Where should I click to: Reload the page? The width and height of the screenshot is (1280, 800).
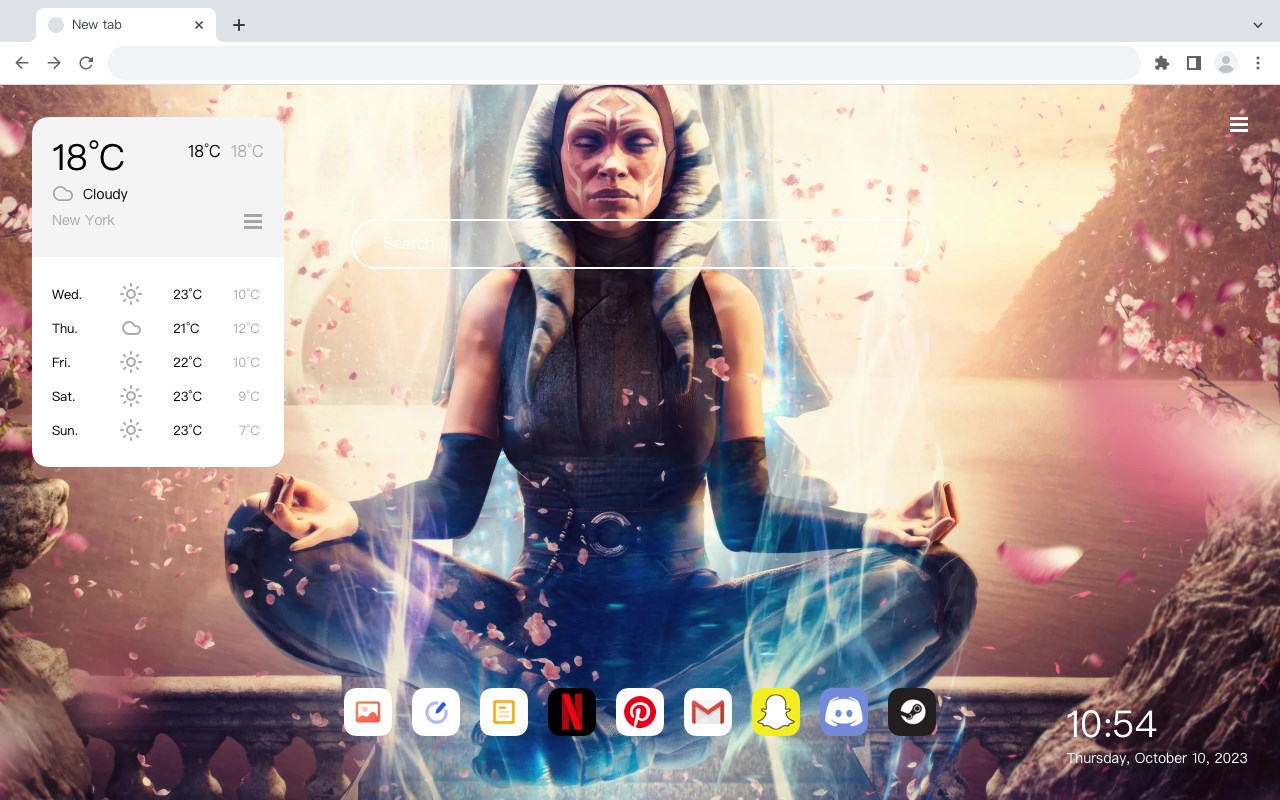[x=86, y=63]
